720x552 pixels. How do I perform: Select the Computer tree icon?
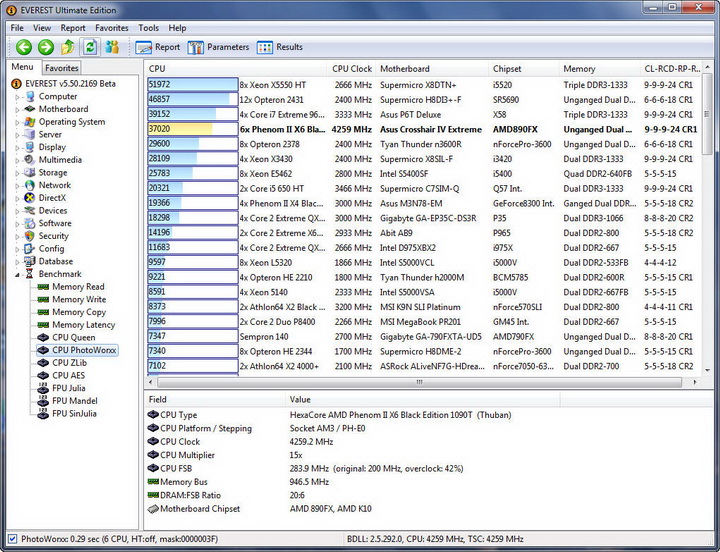(x=30, y=96)
